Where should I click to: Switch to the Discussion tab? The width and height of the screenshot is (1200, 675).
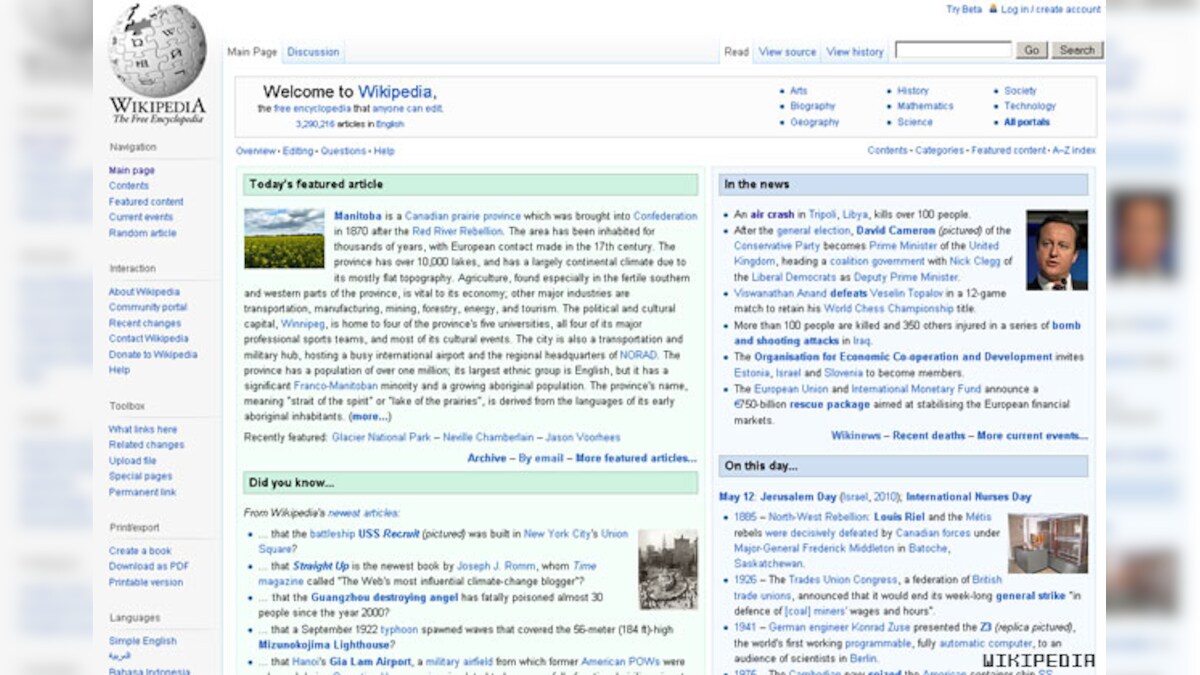click(313, 51)
